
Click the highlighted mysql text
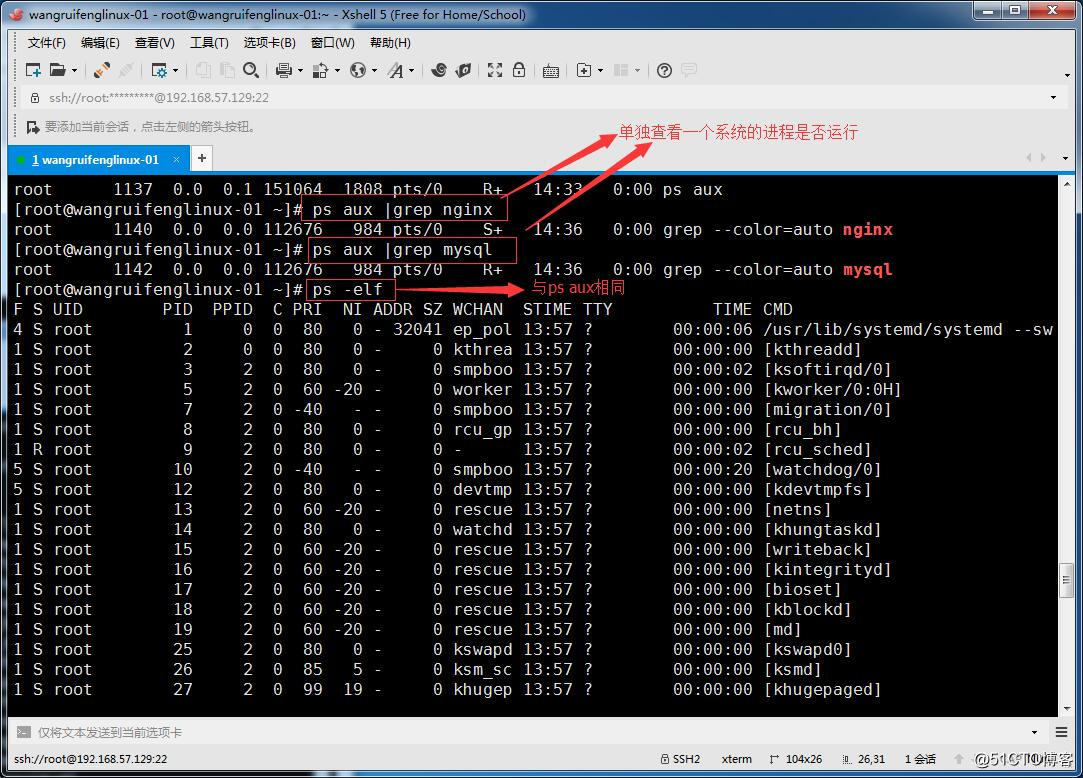click(x=868, y=269)
